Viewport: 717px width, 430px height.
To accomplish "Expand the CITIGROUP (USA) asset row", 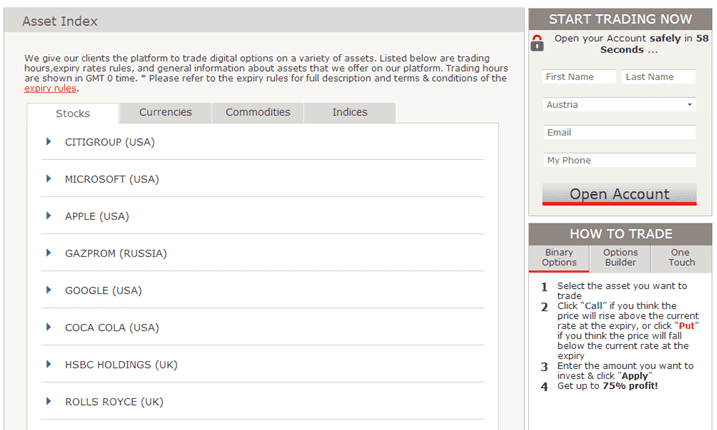I will pyautogui.click(x=48, y=142).
